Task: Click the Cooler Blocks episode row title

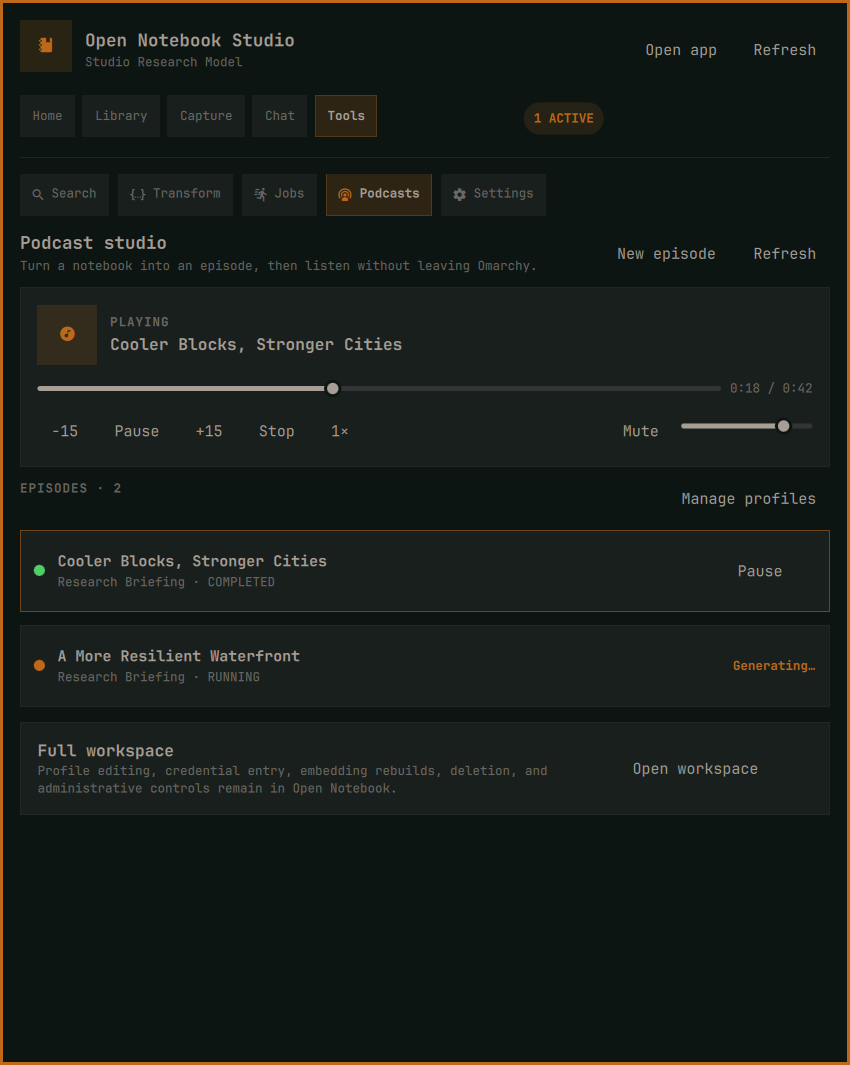Action: (192, 561)
